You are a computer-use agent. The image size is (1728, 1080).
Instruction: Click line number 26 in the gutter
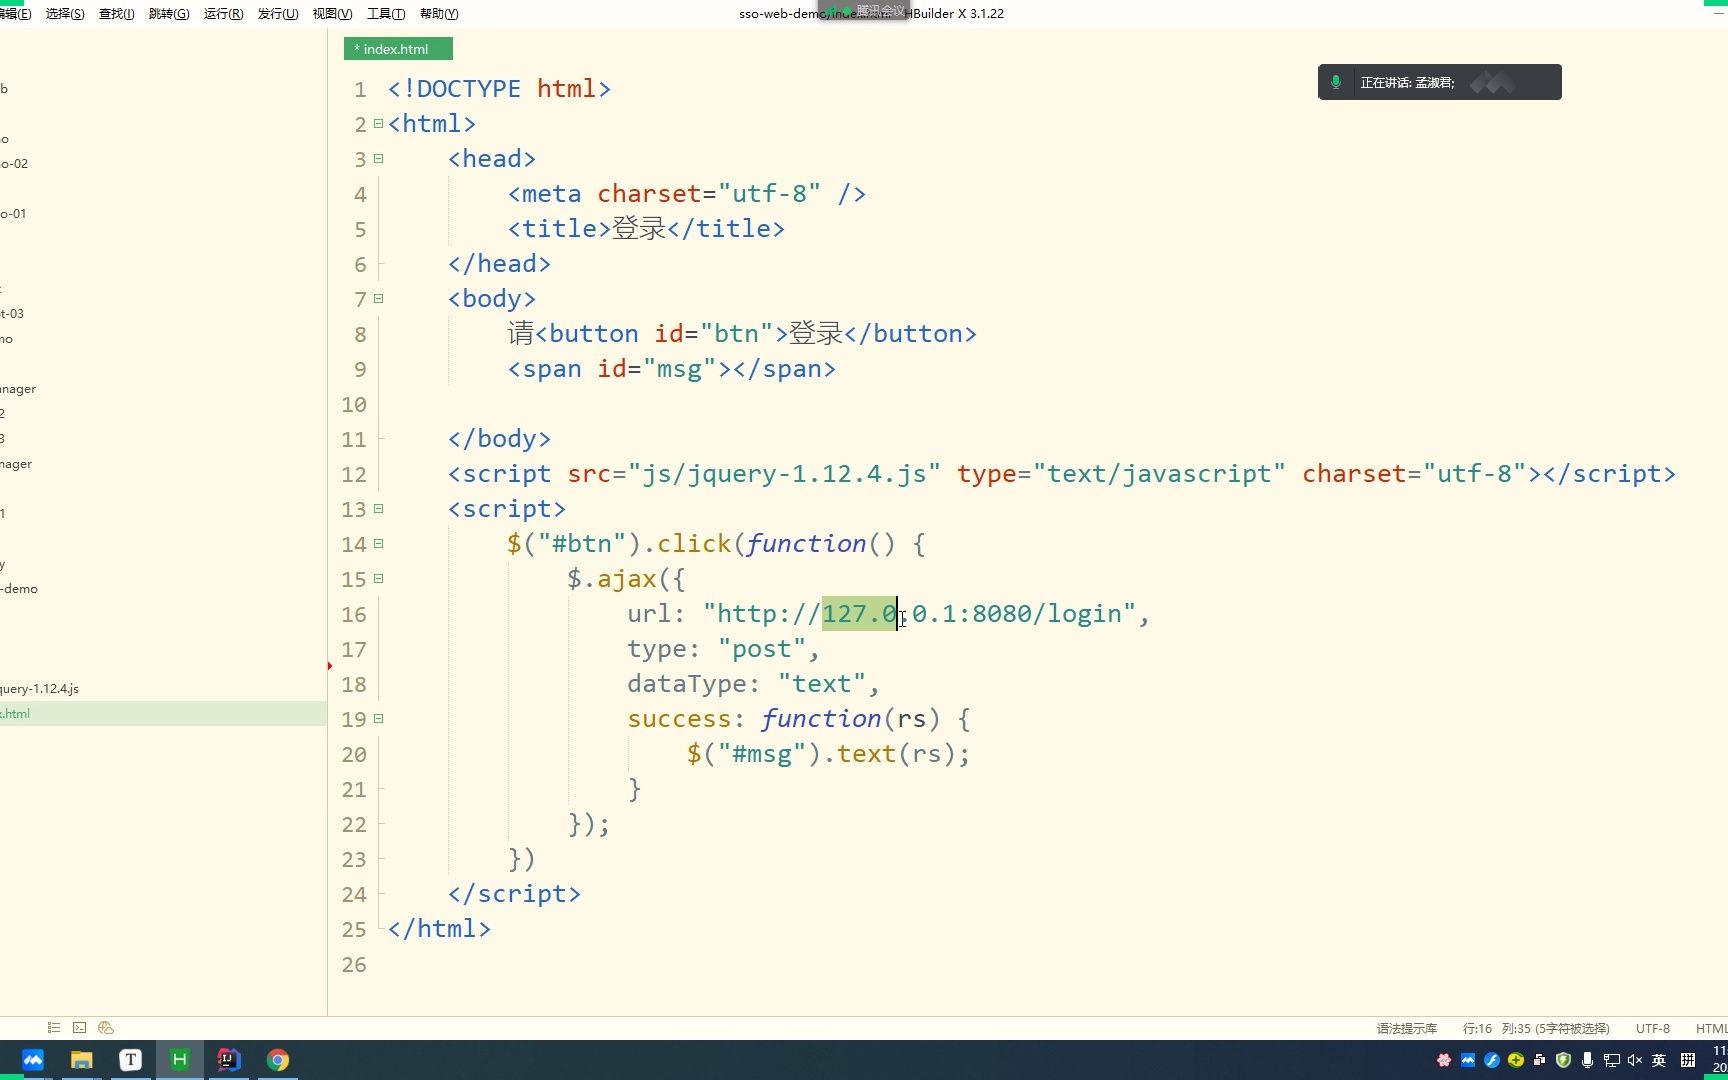pyautogui.click(x=354, y=965)
